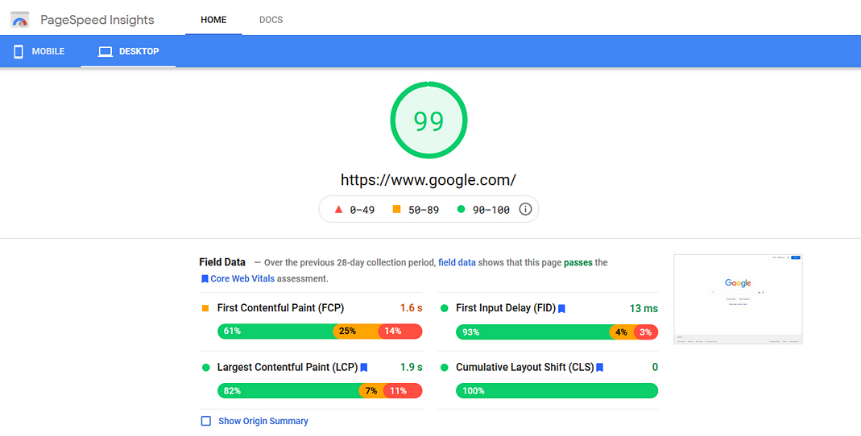This screenshot has width=861, height=436.
Task: Click the 4% orange FID bar segment
Action: point(622,332)
